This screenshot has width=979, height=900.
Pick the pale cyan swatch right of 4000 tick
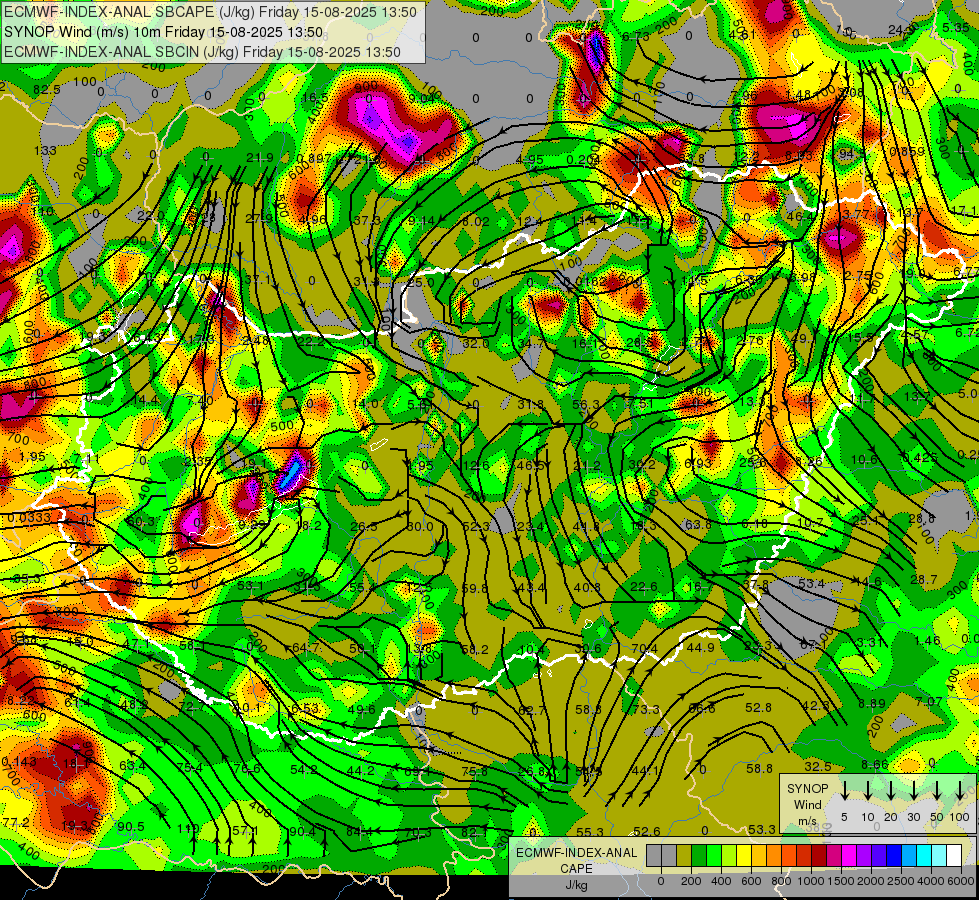[939, 855]
